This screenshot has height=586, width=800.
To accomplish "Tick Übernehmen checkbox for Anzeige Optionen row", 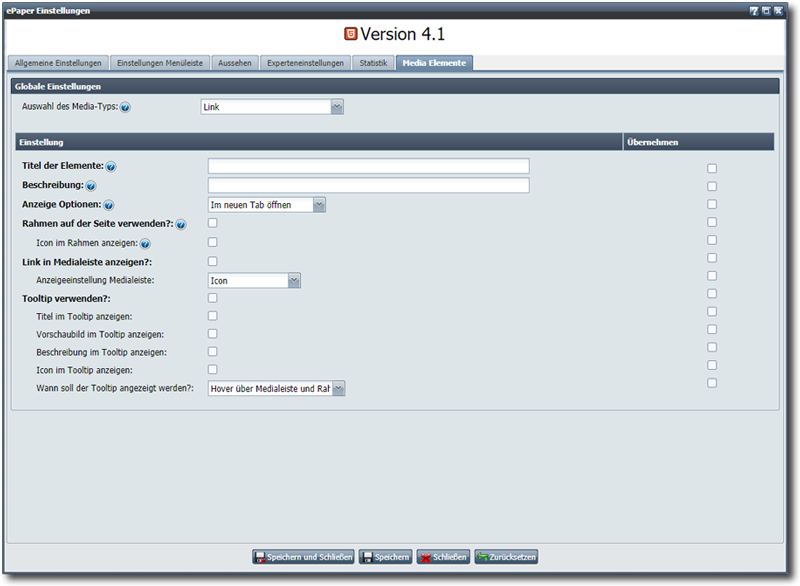I will [x=712, y=204].
